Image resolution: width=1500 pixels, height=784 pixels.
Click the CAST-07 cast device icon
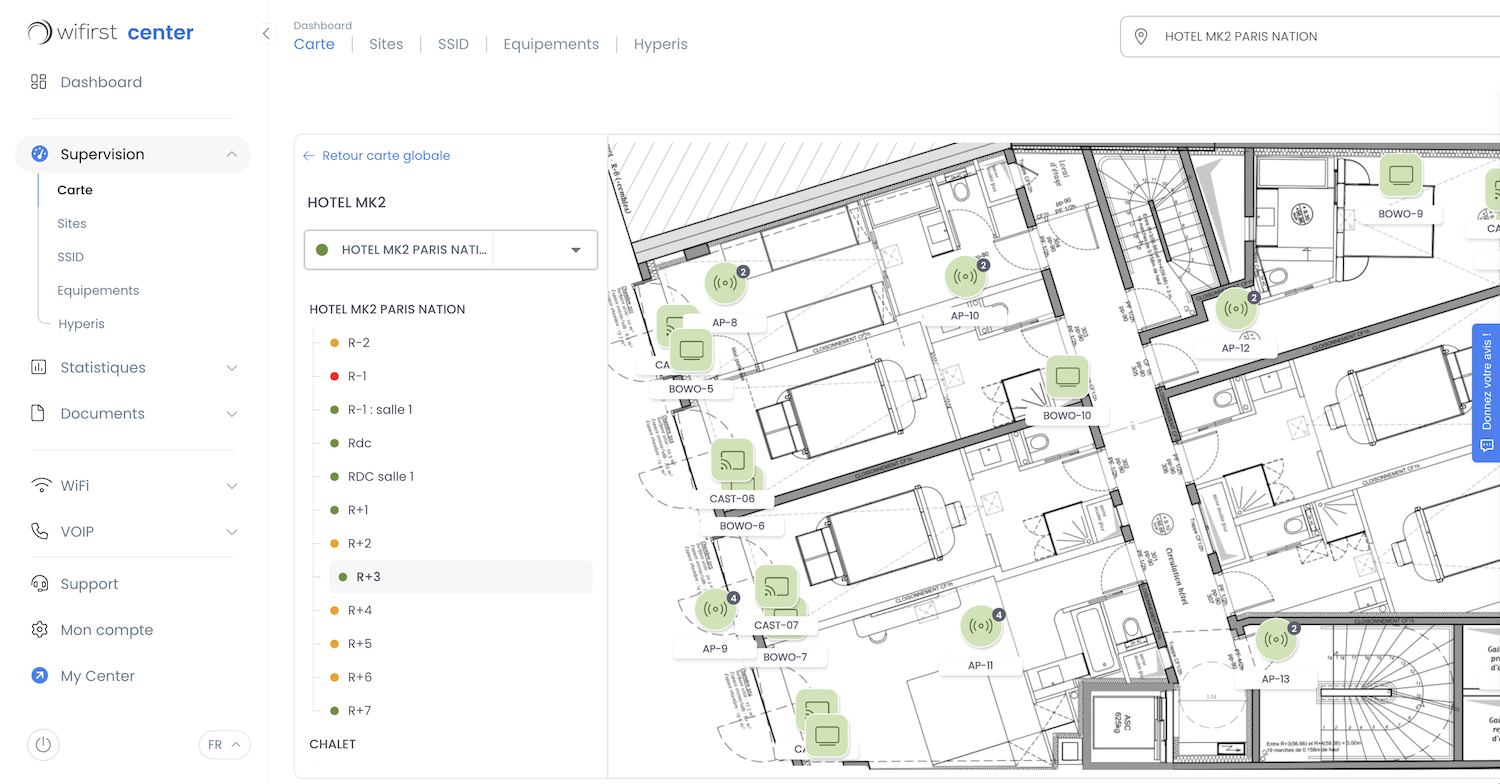pos(776,587)
